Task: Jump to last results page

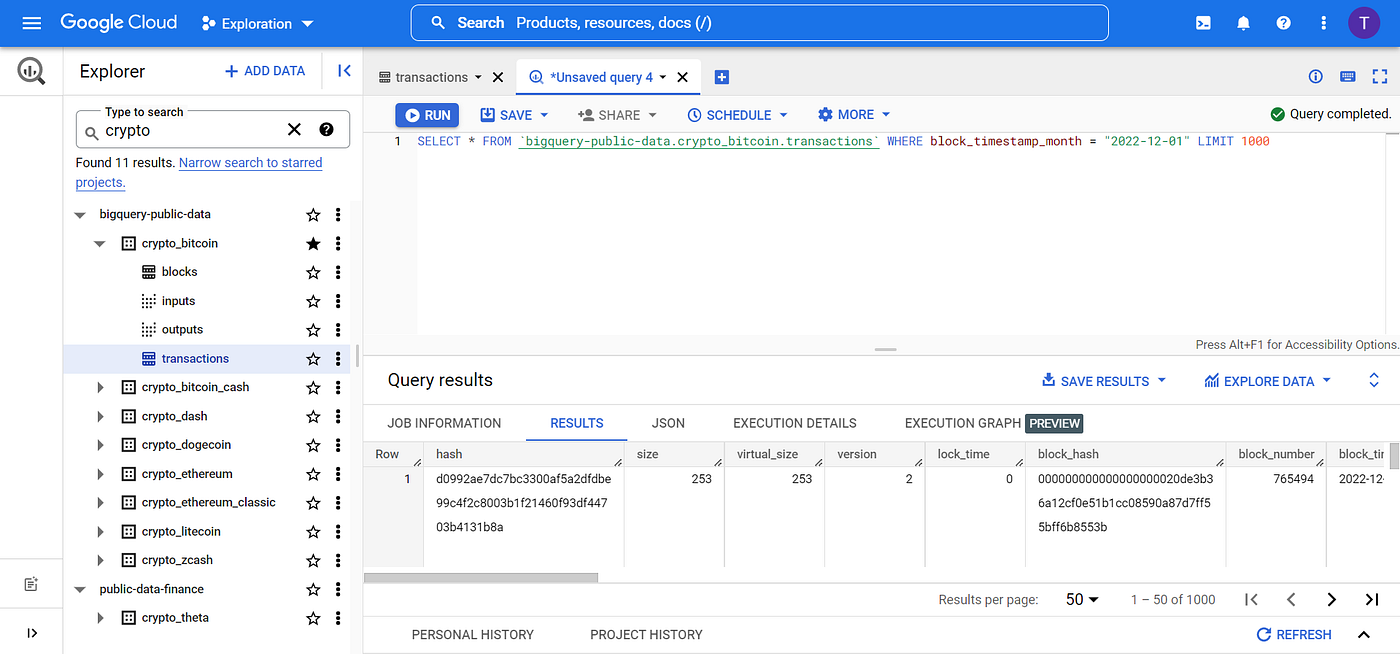Action: coord(1372,599)
